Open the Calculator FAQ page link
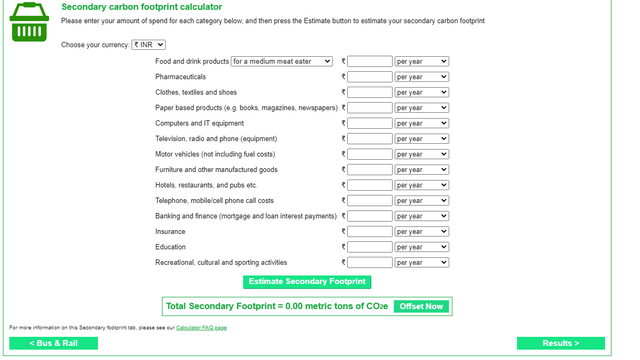This screenshot has width=640, height=360. (x=201, y=328)
